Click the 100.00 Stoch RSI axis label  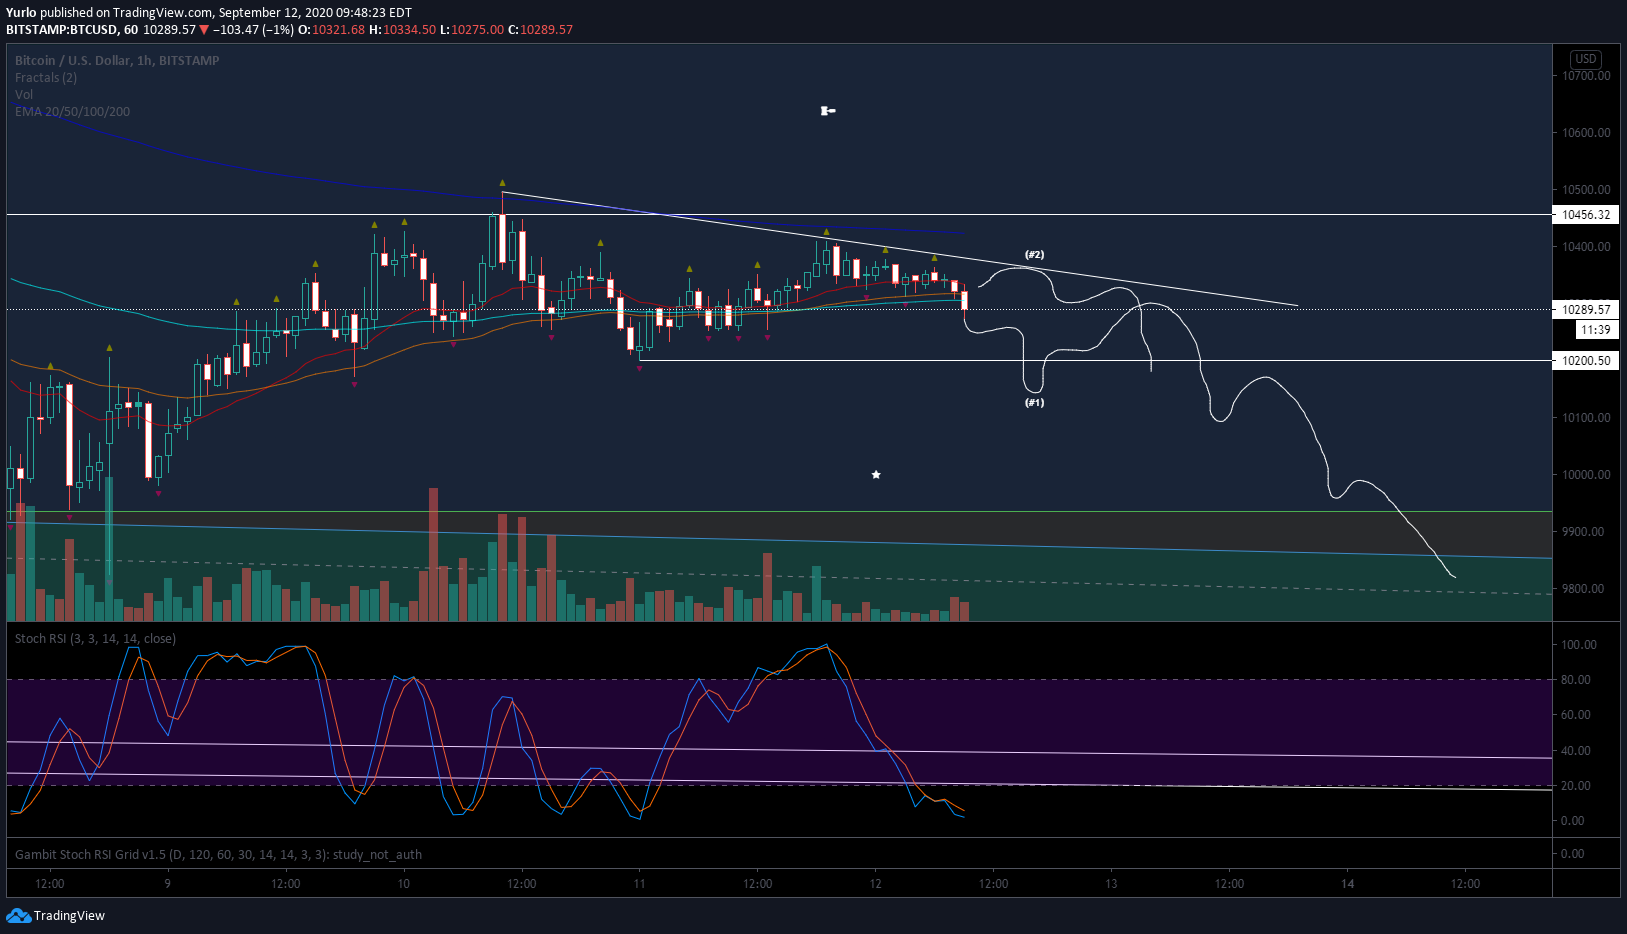click(x=1578, y=645)
